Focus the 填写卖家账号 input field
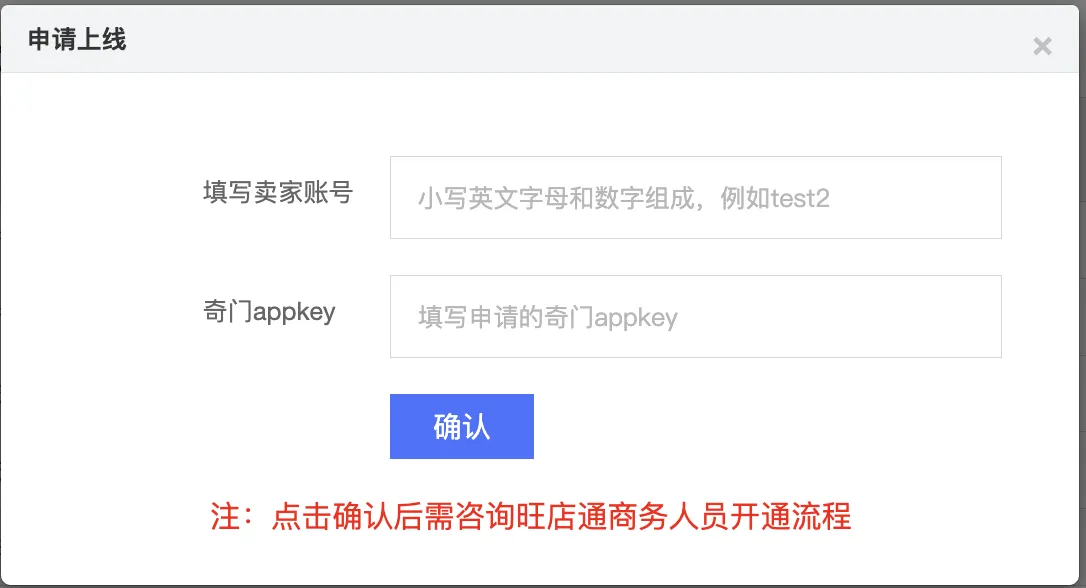This screenshot has height=588, width=1086. point(695,197)
